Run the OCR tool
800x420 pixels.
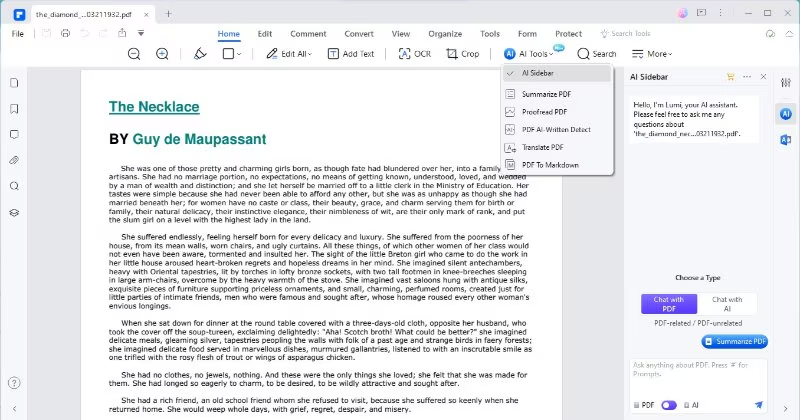pyautogui.click(x=415, y=54)
